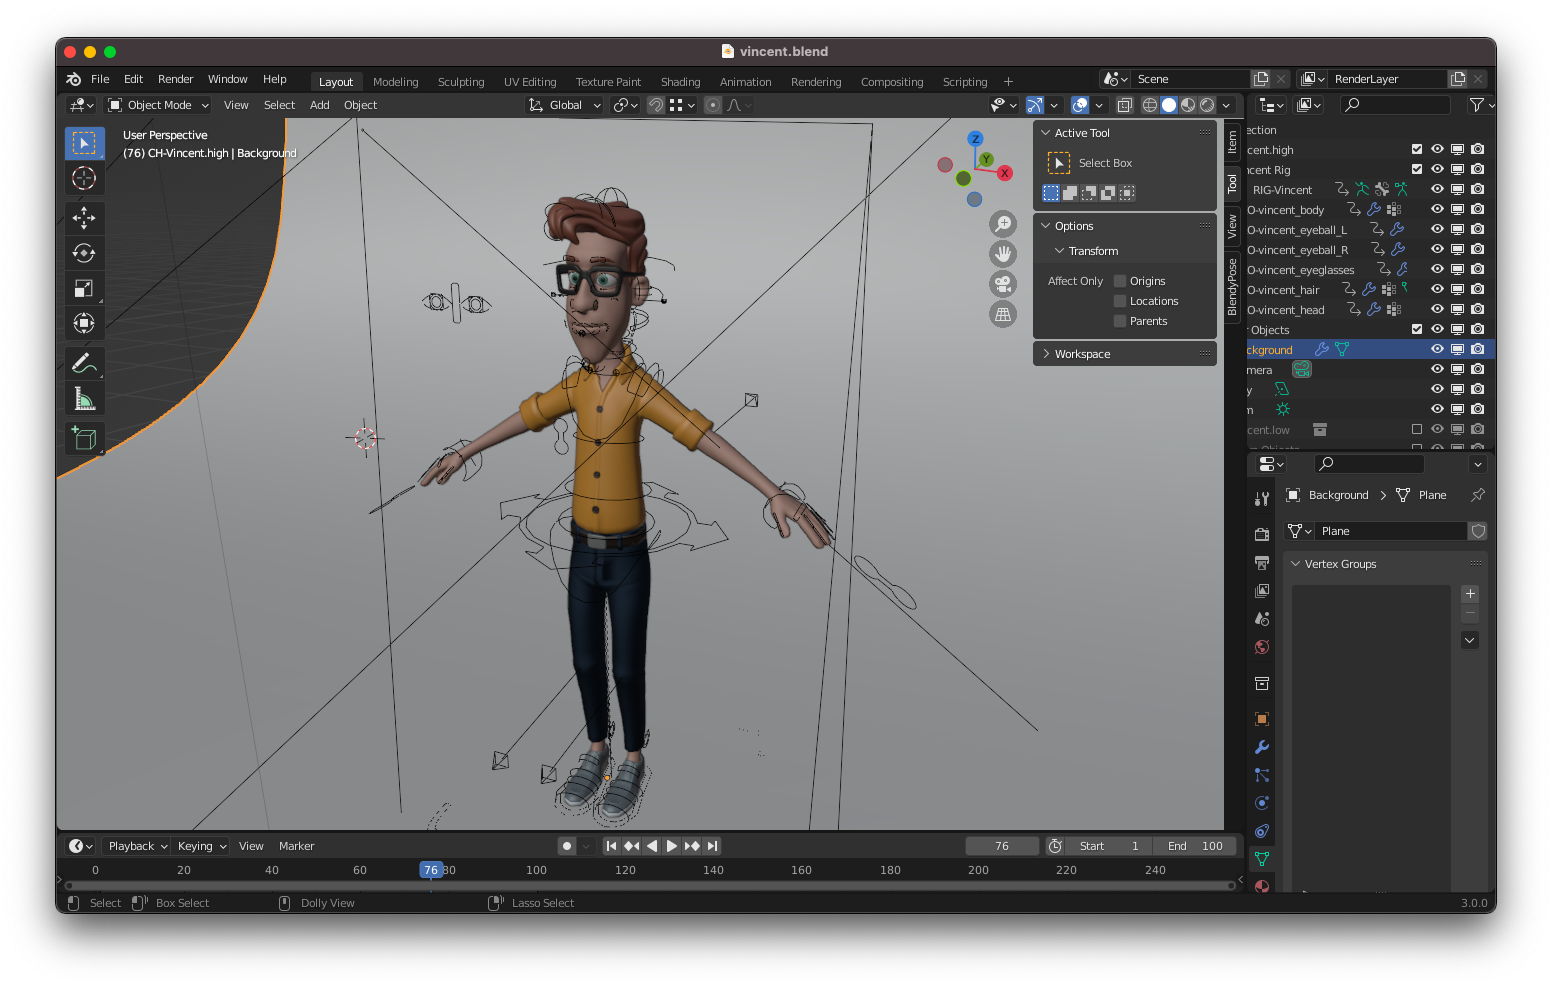Open the Object Mode dropdown
Screen dimensions: 1552x987
point(157,105)
